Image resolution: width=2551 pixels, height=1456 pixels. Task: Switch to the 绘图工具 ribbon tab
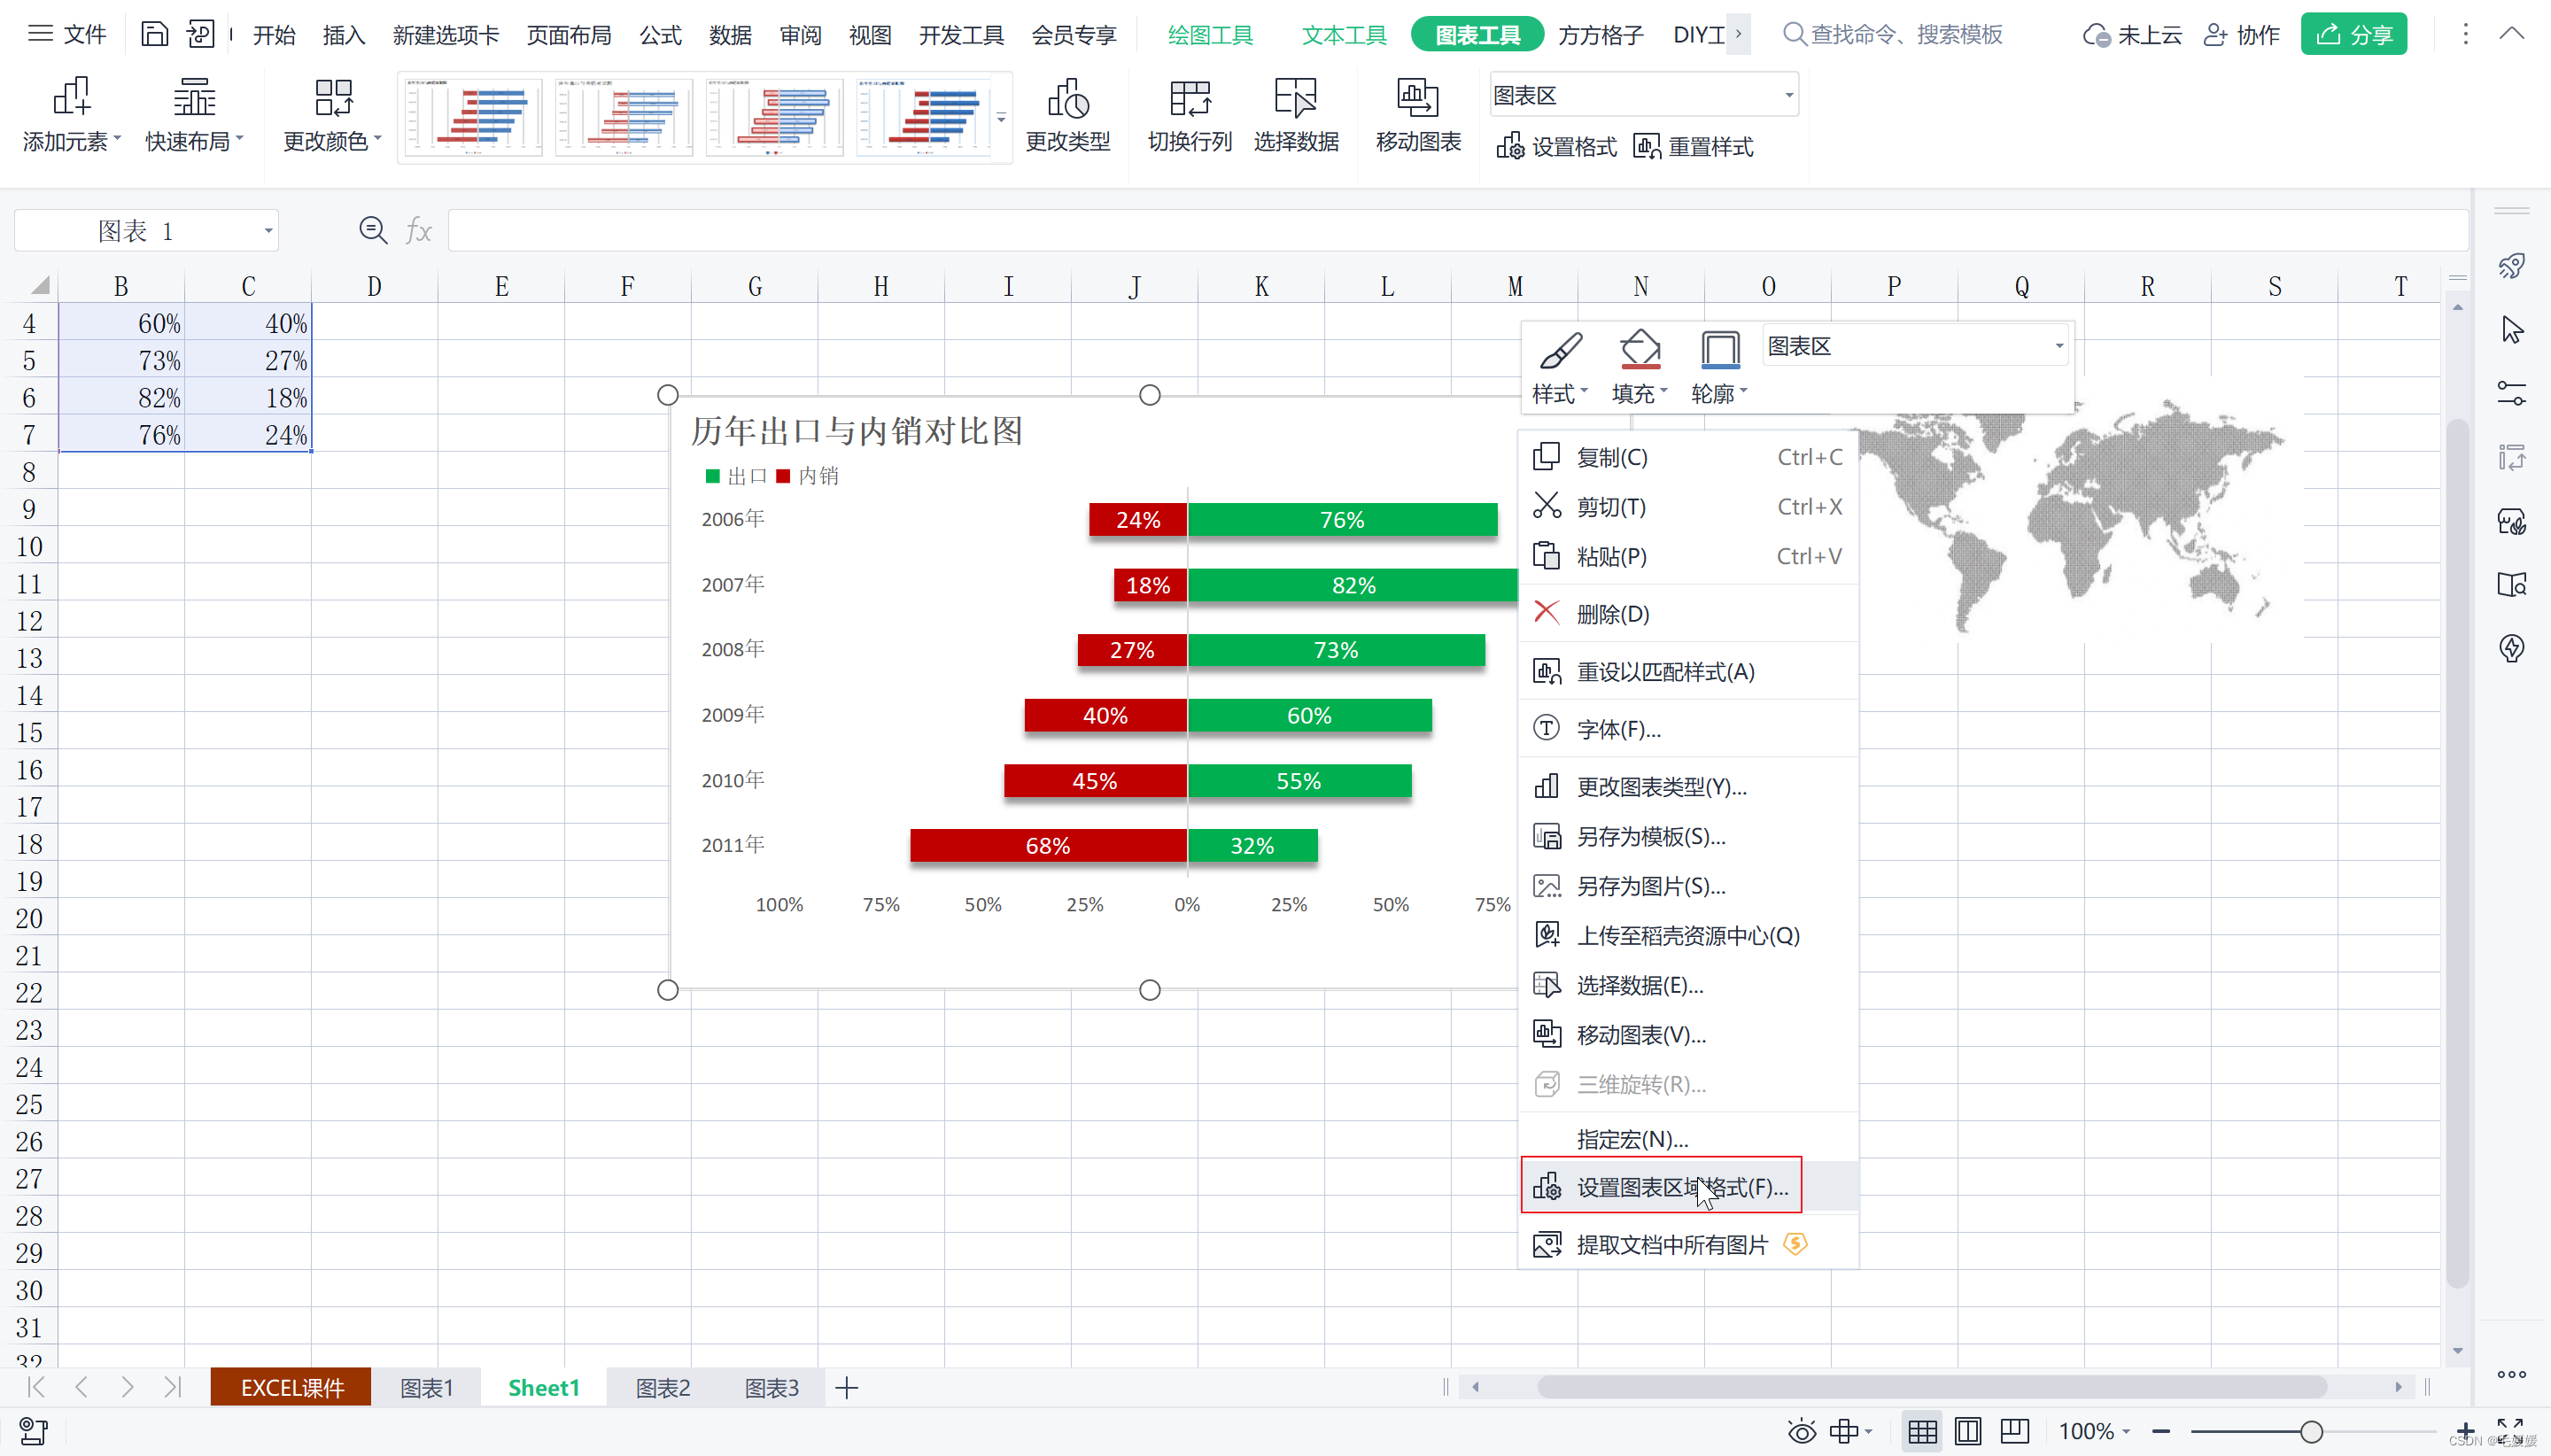1210,35
